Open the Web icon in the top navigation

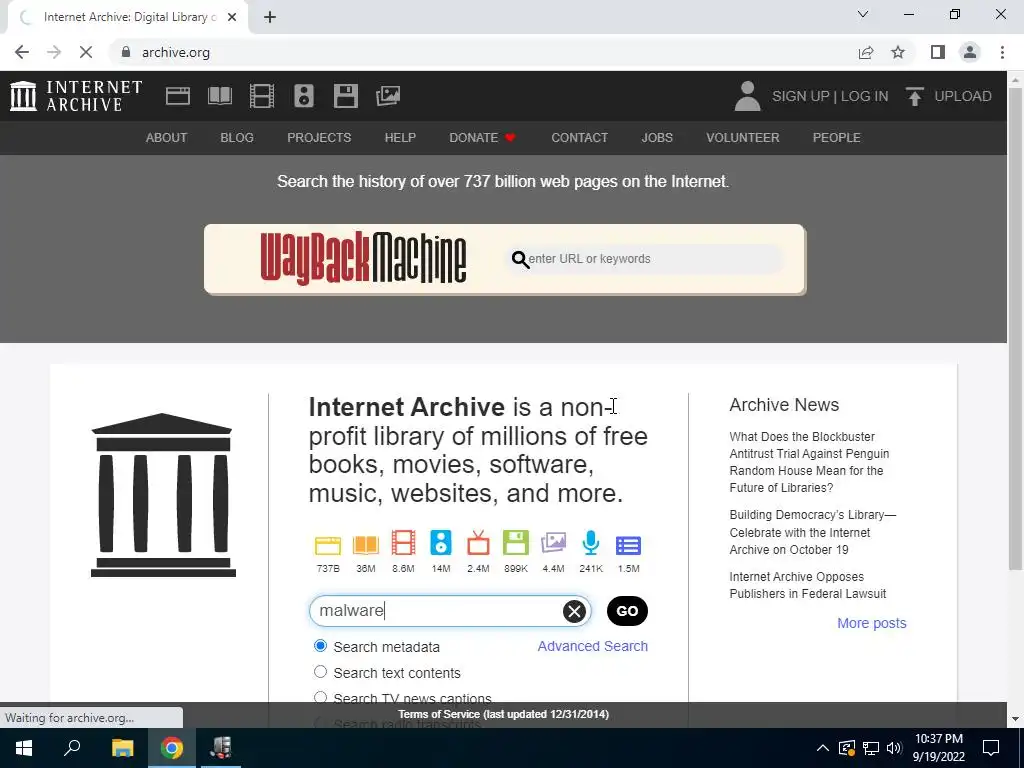pyautogui.click(x=178, y=96)
